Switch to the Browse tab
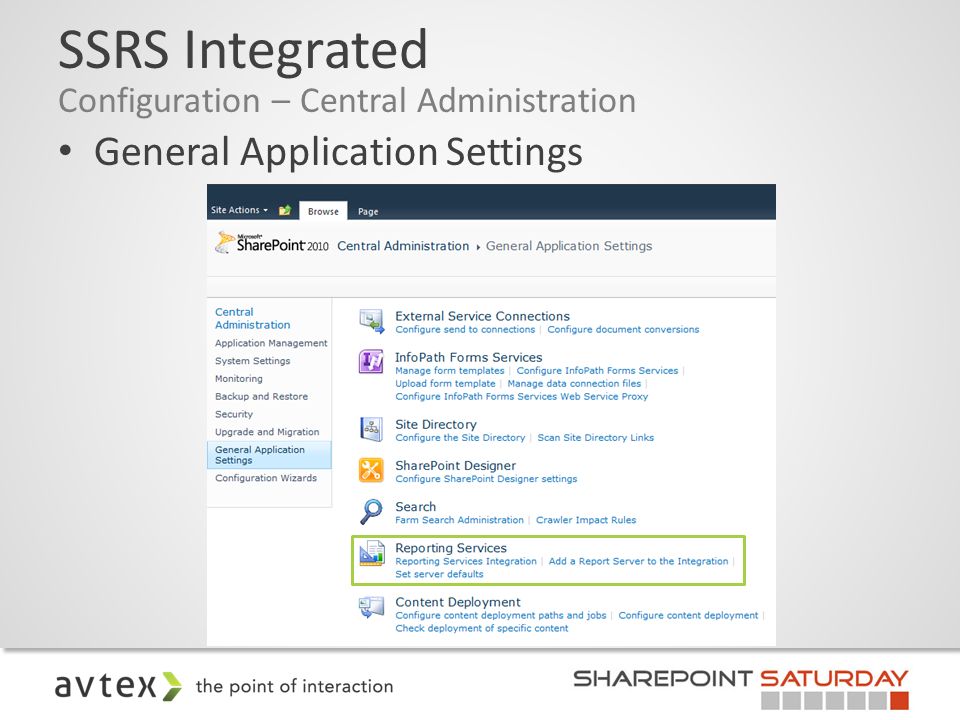 [x=323, y=211]
